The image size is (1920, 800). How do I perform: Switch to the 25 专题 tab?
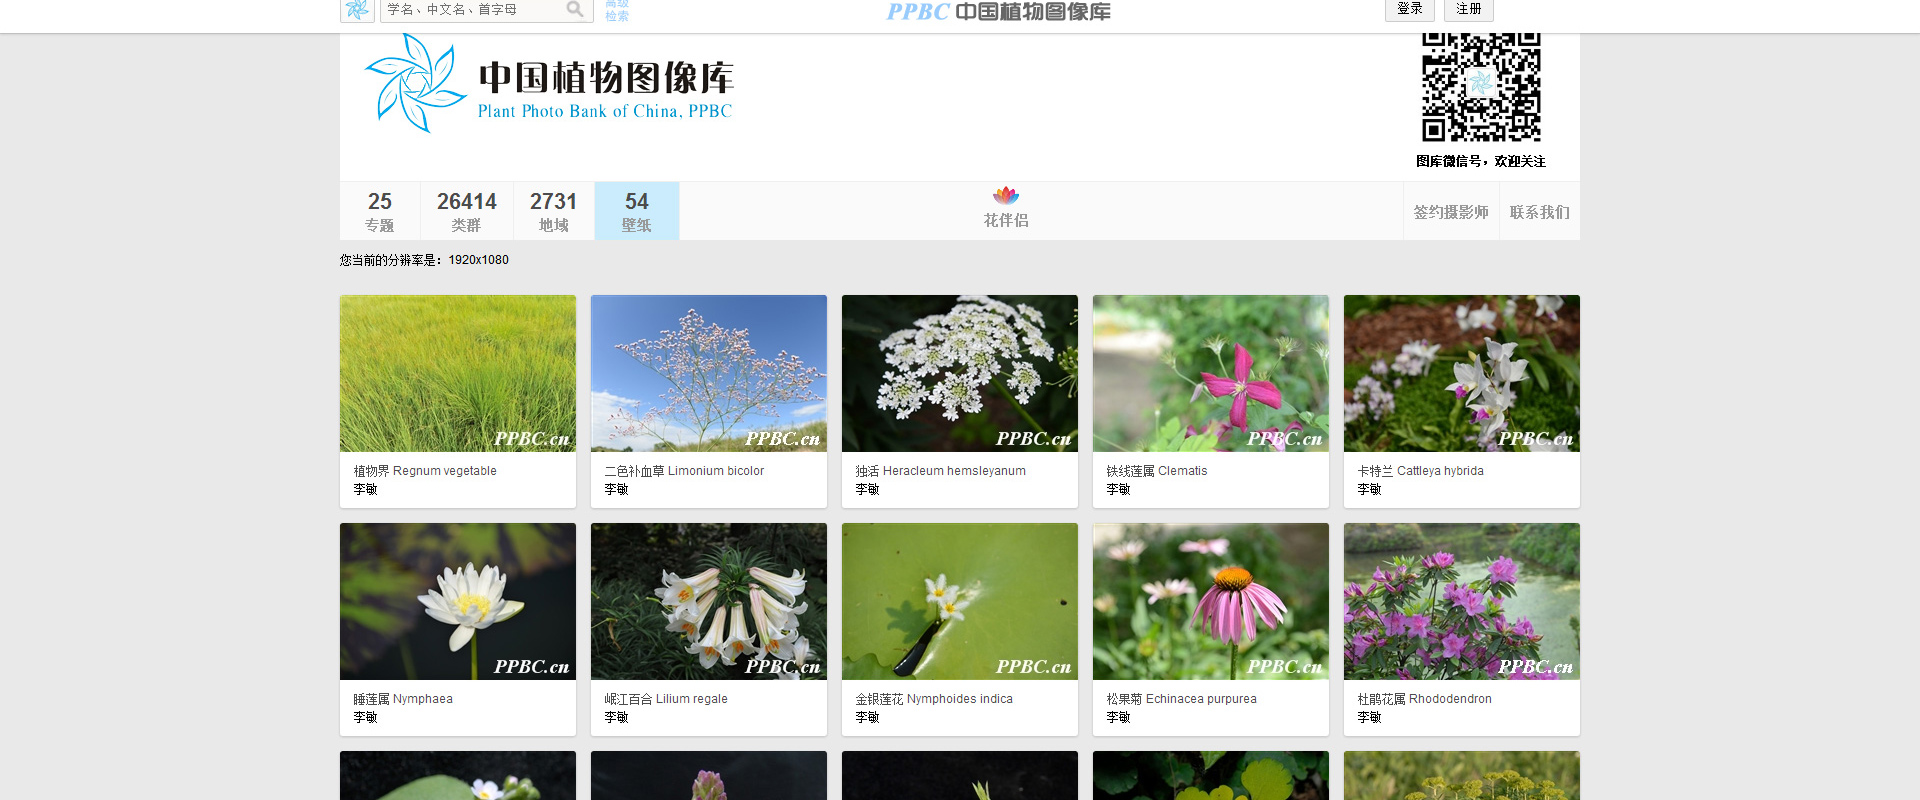coord(380,211)
